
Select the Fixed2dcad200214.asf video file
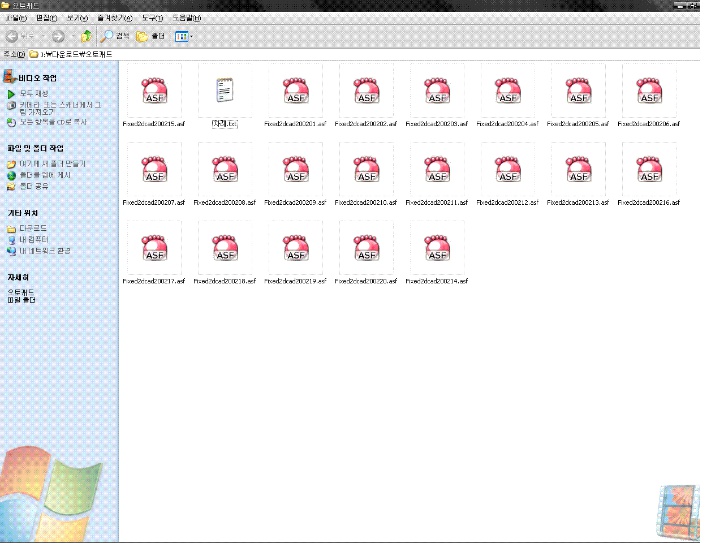click(437, 253)
